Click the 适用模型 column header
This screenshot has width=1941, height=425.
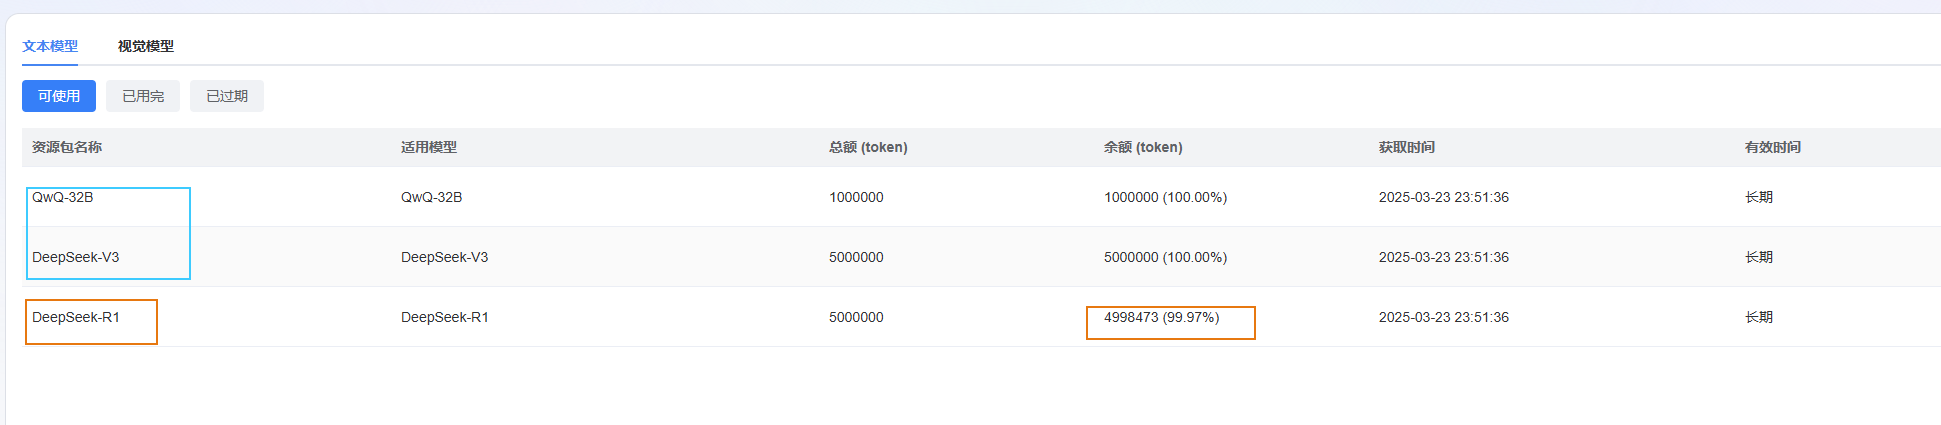(x=429, y=147)
